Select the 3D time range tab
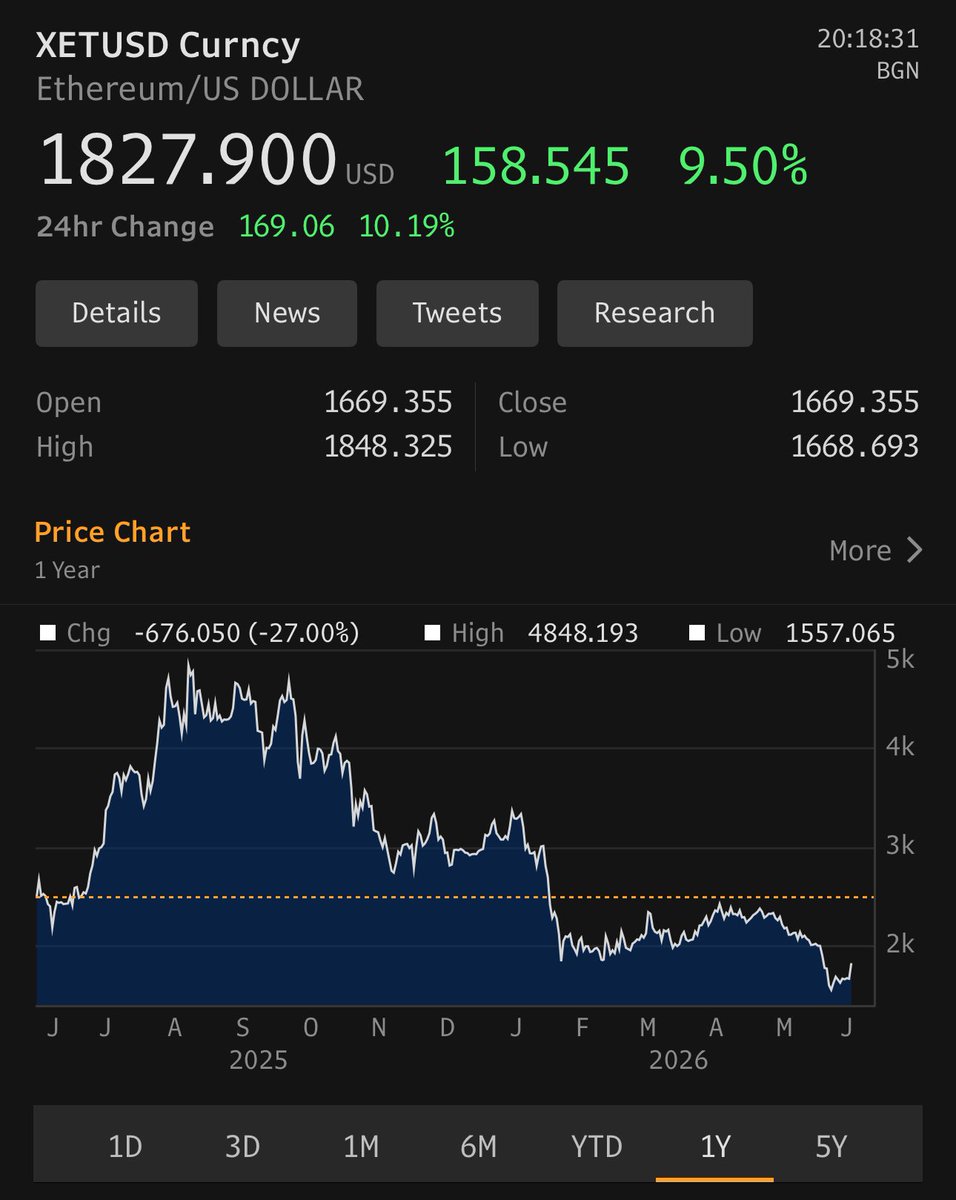Viewport: 956px width, 1200px height. coord(242,1146)
